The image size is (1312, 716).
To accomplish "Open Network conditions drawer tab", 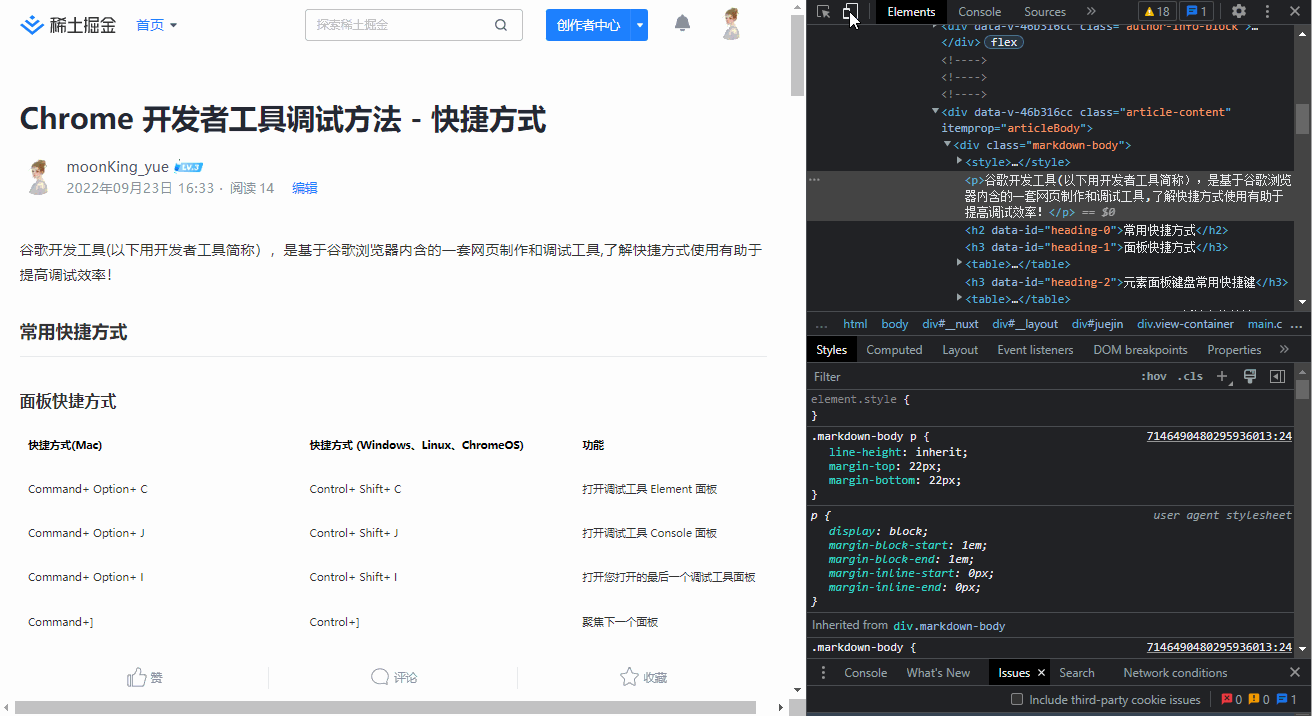I will click(1175, 673).
